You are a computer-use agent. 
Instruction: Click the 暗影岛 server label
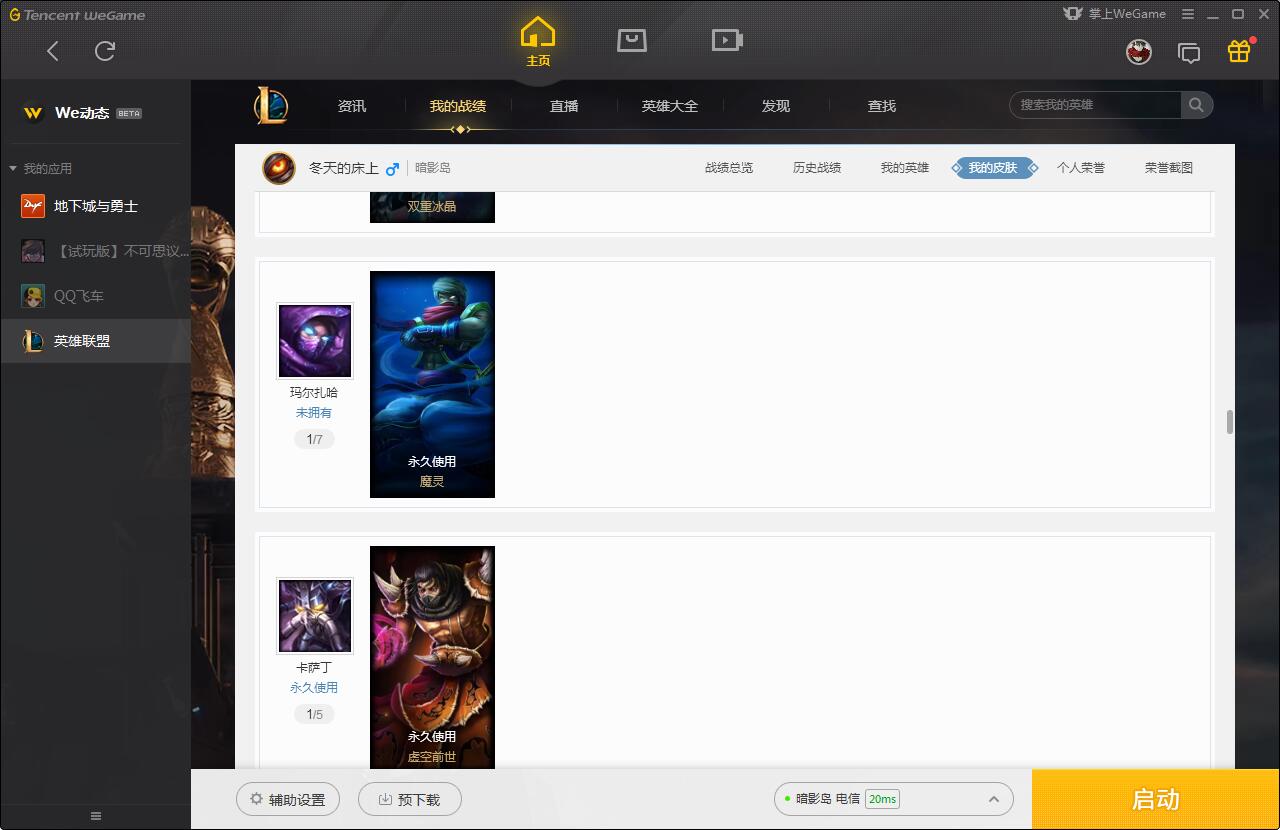pos(433,168)
